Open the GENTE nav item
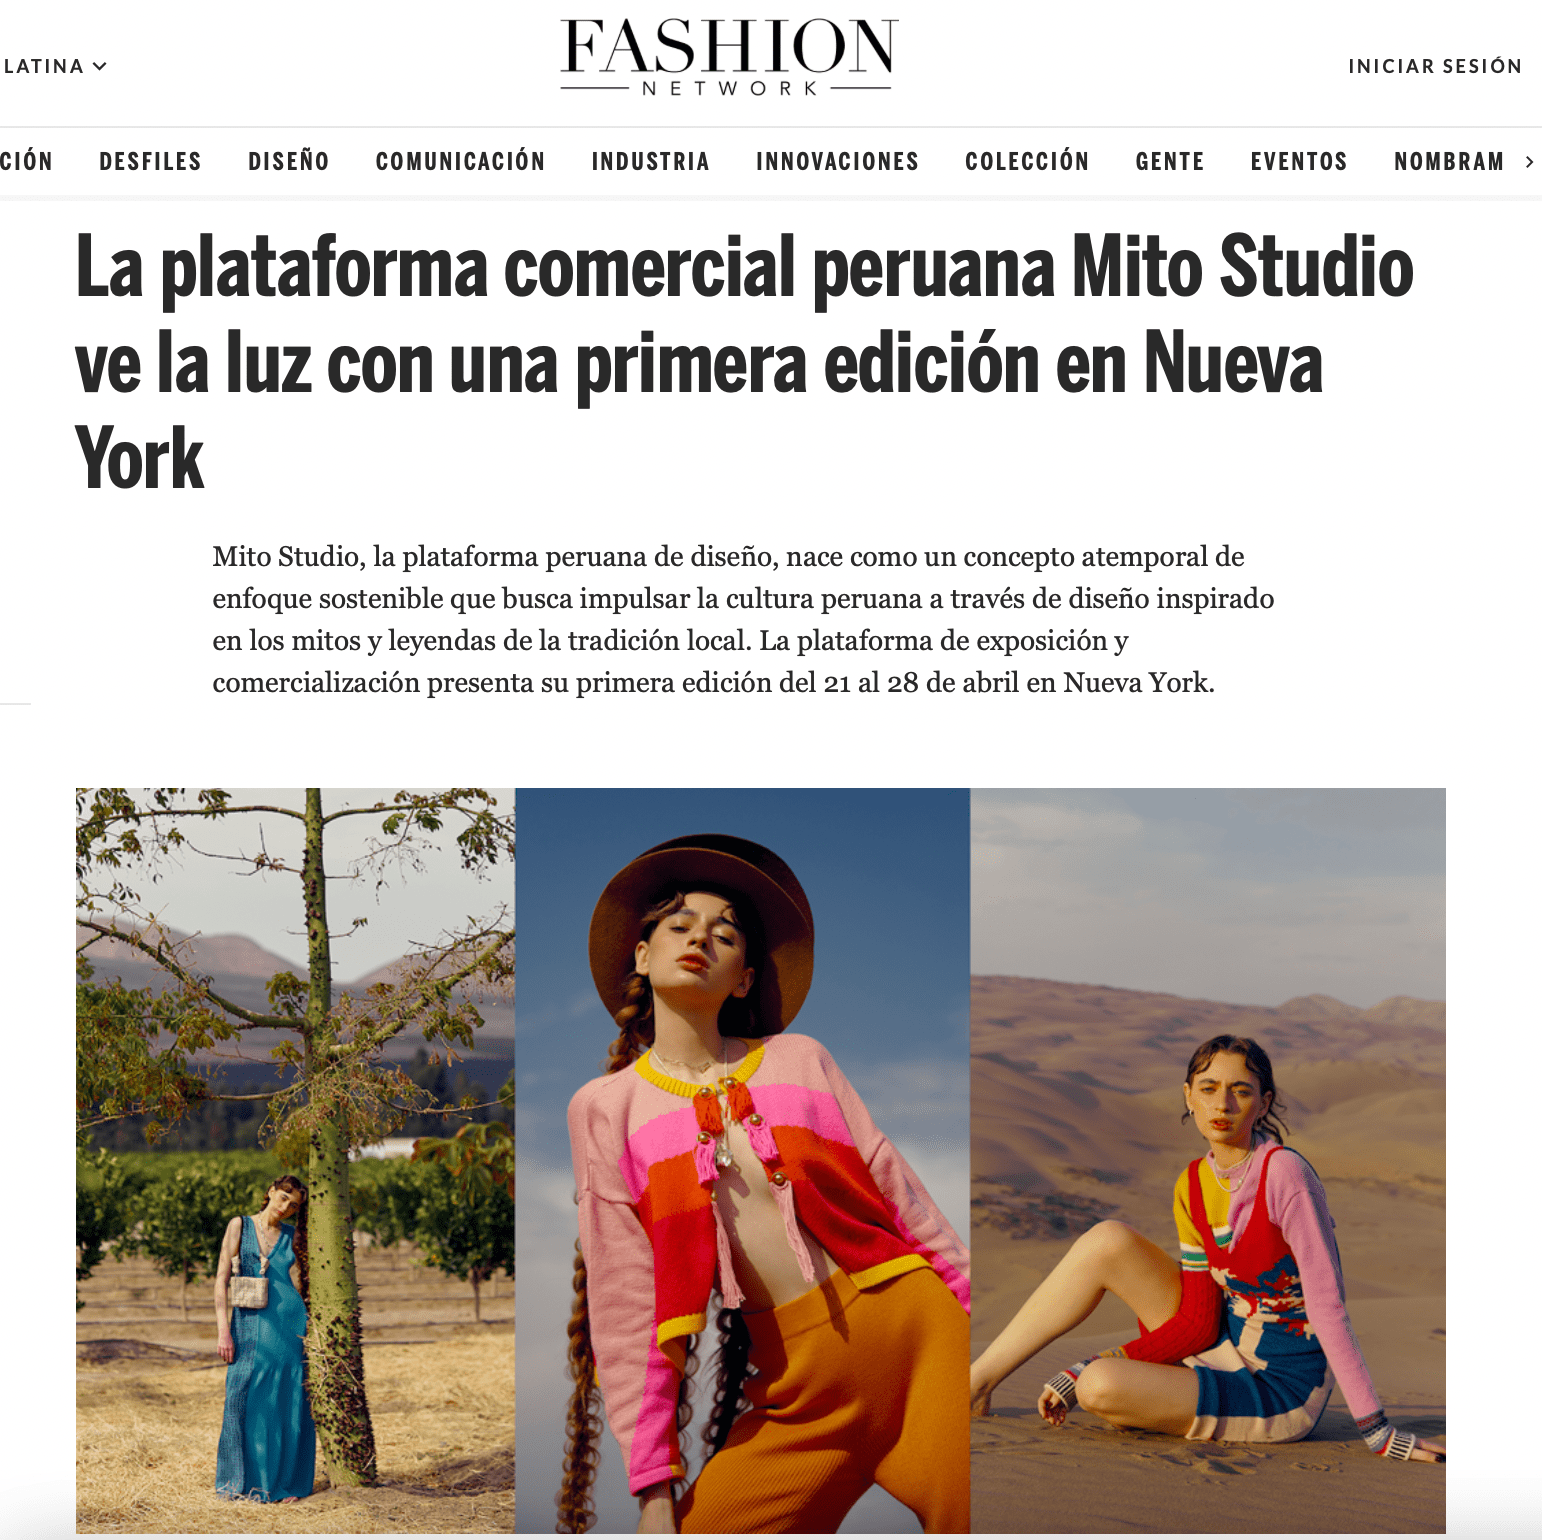 [1169, 162]
